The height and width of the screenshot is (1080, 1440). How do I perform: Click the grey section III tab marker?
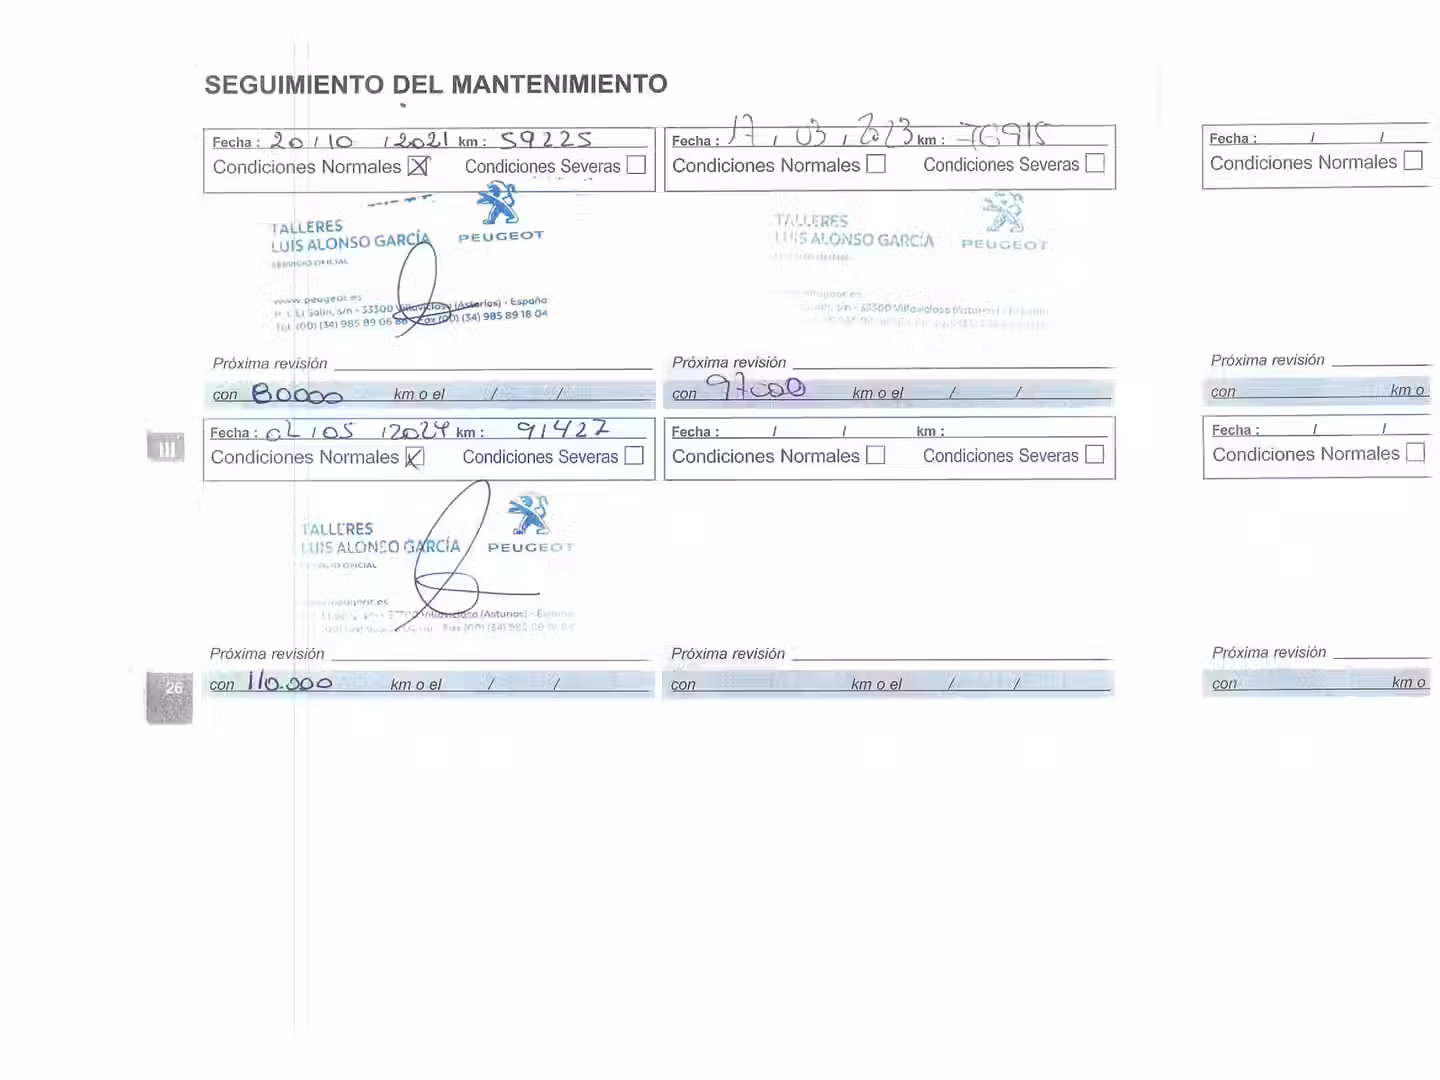click(166, 447)
